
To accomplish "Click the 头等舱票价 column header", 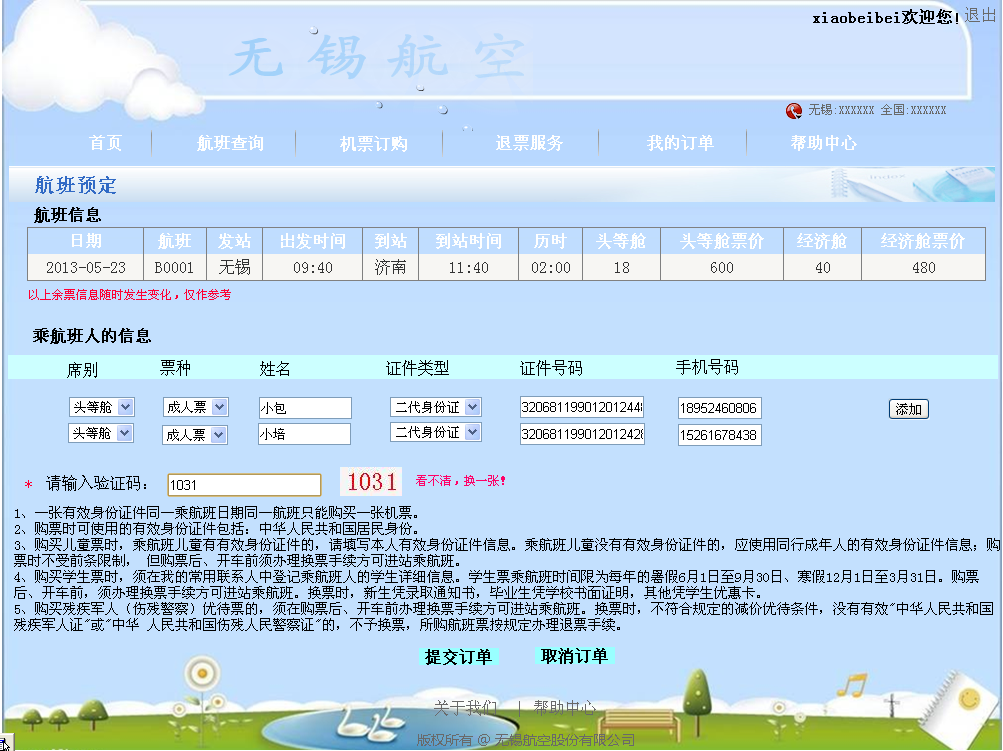I will [722, 241].
